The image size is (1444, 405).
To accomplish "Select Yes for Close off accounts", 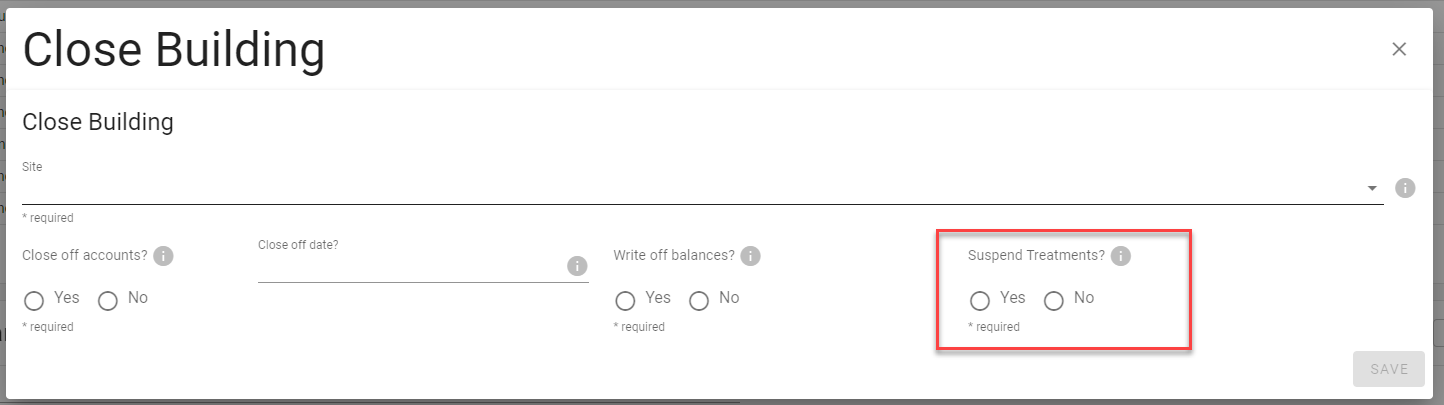I will (34, 300).
